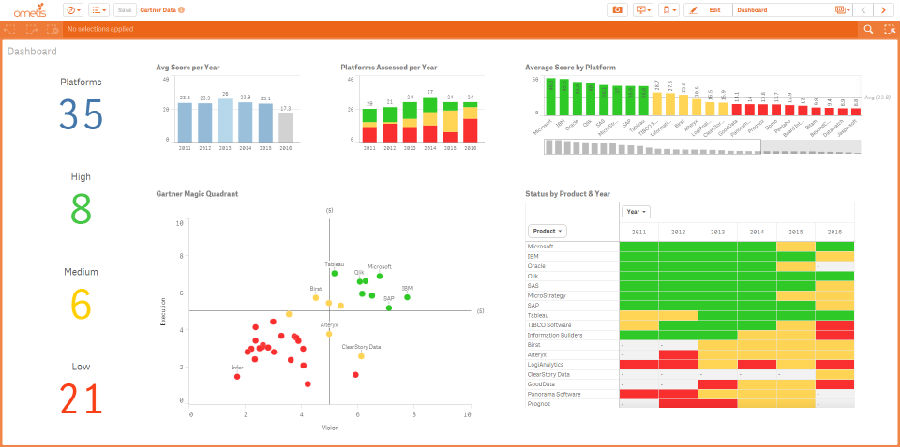Click the Status by Product & Year title
Image resolution: width=900 pixels, height=447 pixels.
[x=568, y=194]
